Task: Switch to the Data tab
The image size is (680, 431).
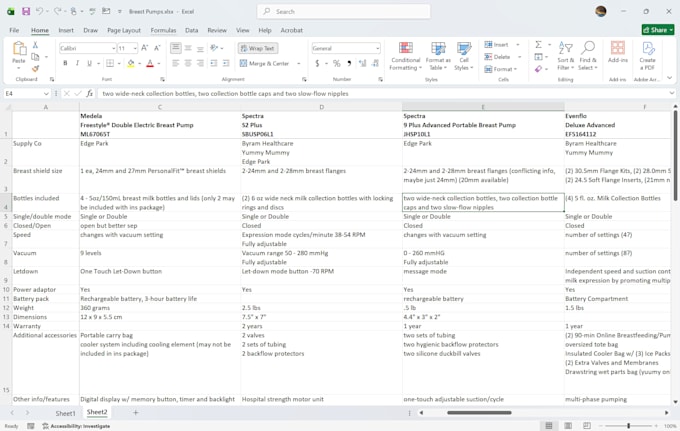Action: point(191,30)
